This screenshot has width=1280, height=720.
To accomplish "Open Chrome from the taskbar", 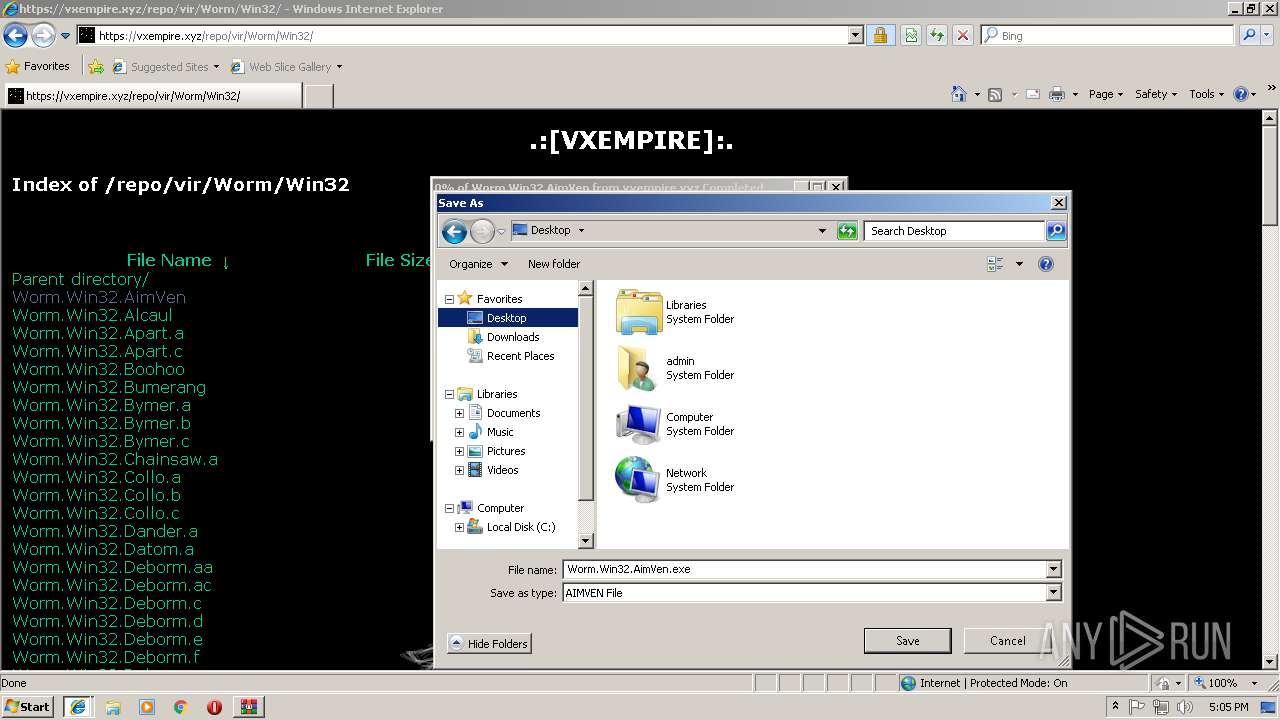I will pos(180,707).
